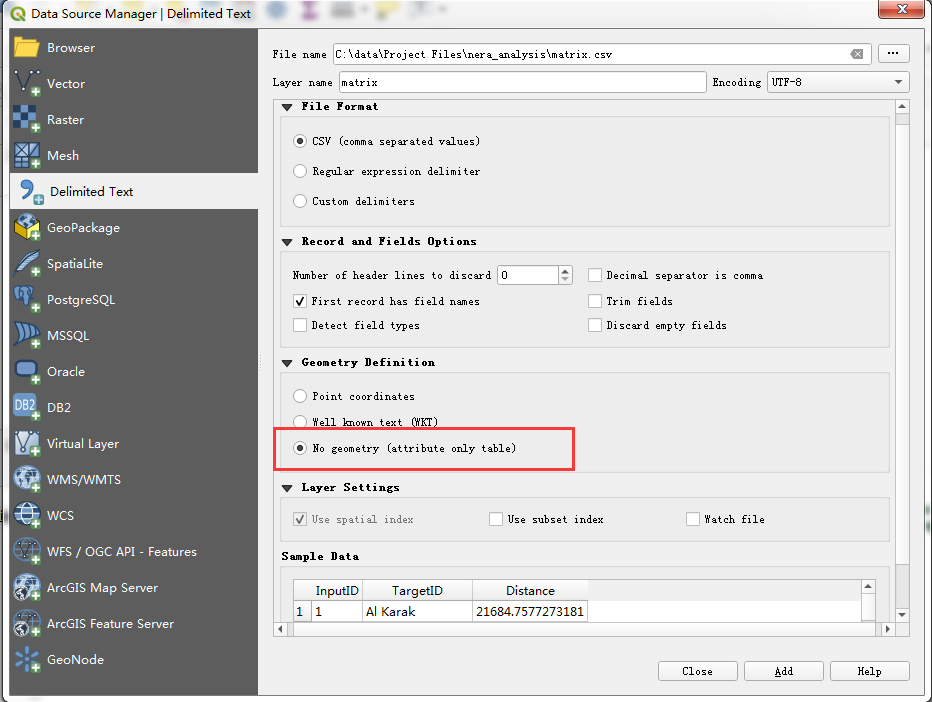Click the Distance column header
The width and height of the screenshot is (932, 702).
coord(530,591)
